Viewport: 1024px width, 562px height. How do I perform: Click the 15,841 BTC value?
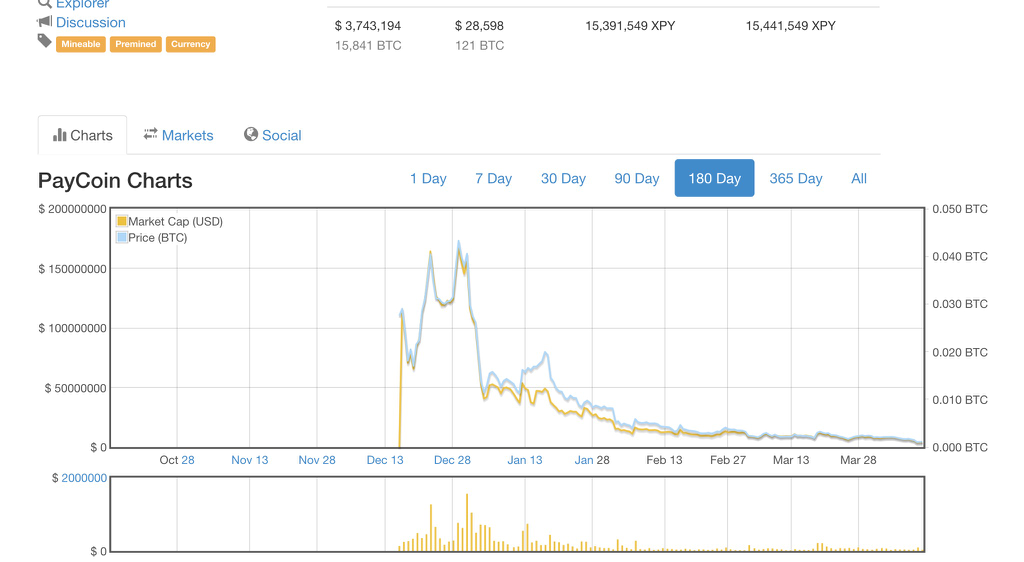pyautogui.click(x=368, y=46)
